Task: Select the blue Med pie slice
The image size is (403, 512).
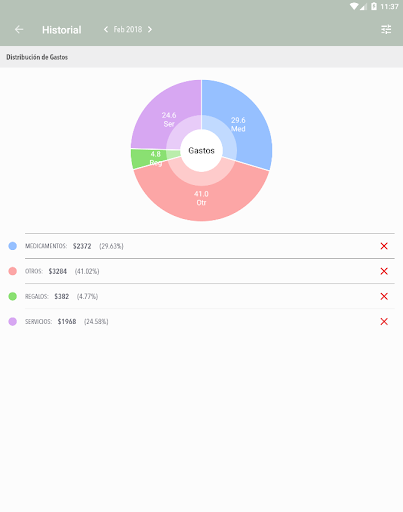Action: [248, 125]
